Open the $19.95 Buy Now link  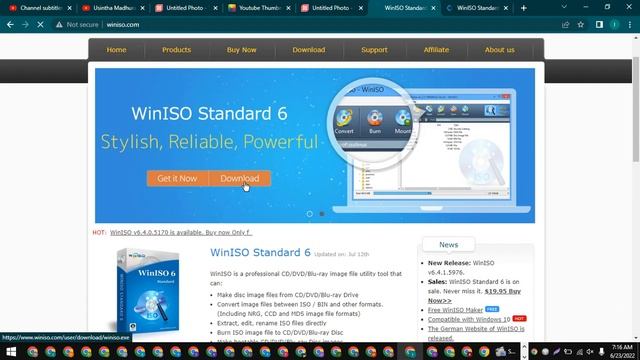coord(474,296)
